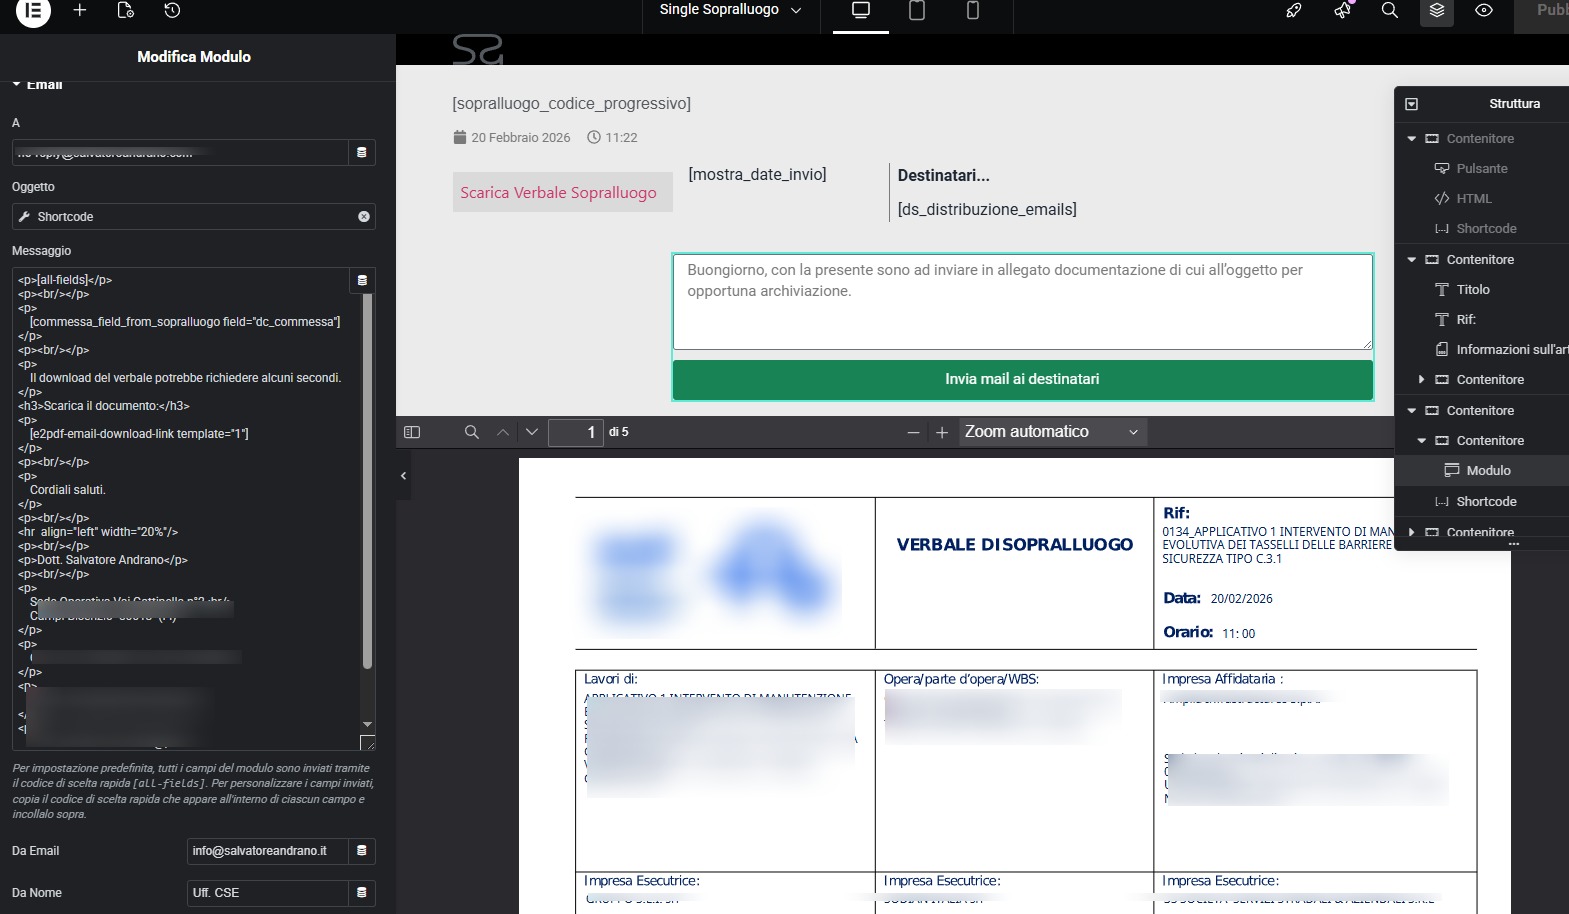Open dynamic tags for Da Email field
Screen dimensions: 1569x914
pos(362,851)
